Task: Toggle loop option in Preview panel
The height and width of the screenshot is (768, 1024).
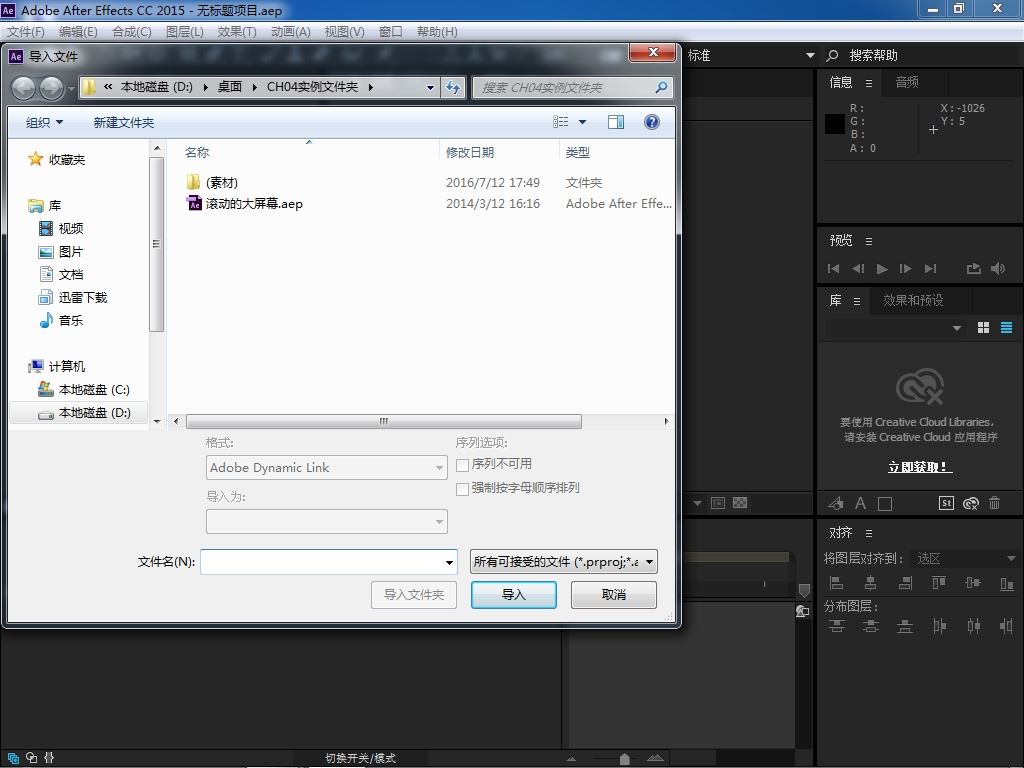Action: pos(974,268)
